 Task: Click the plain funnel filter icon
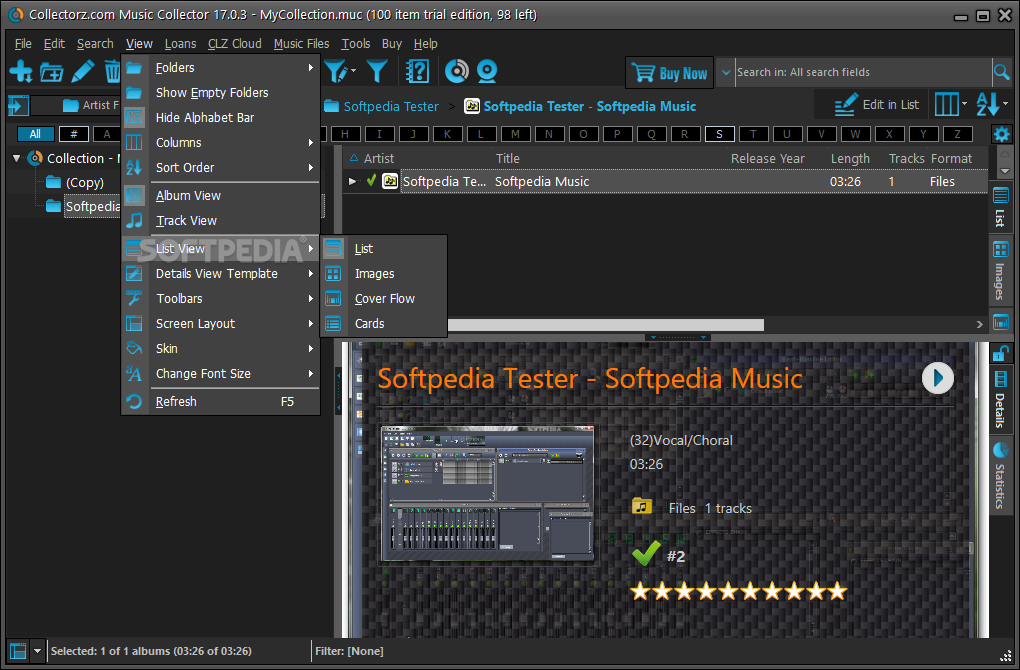pyautogui.click(x=377, y=71)
